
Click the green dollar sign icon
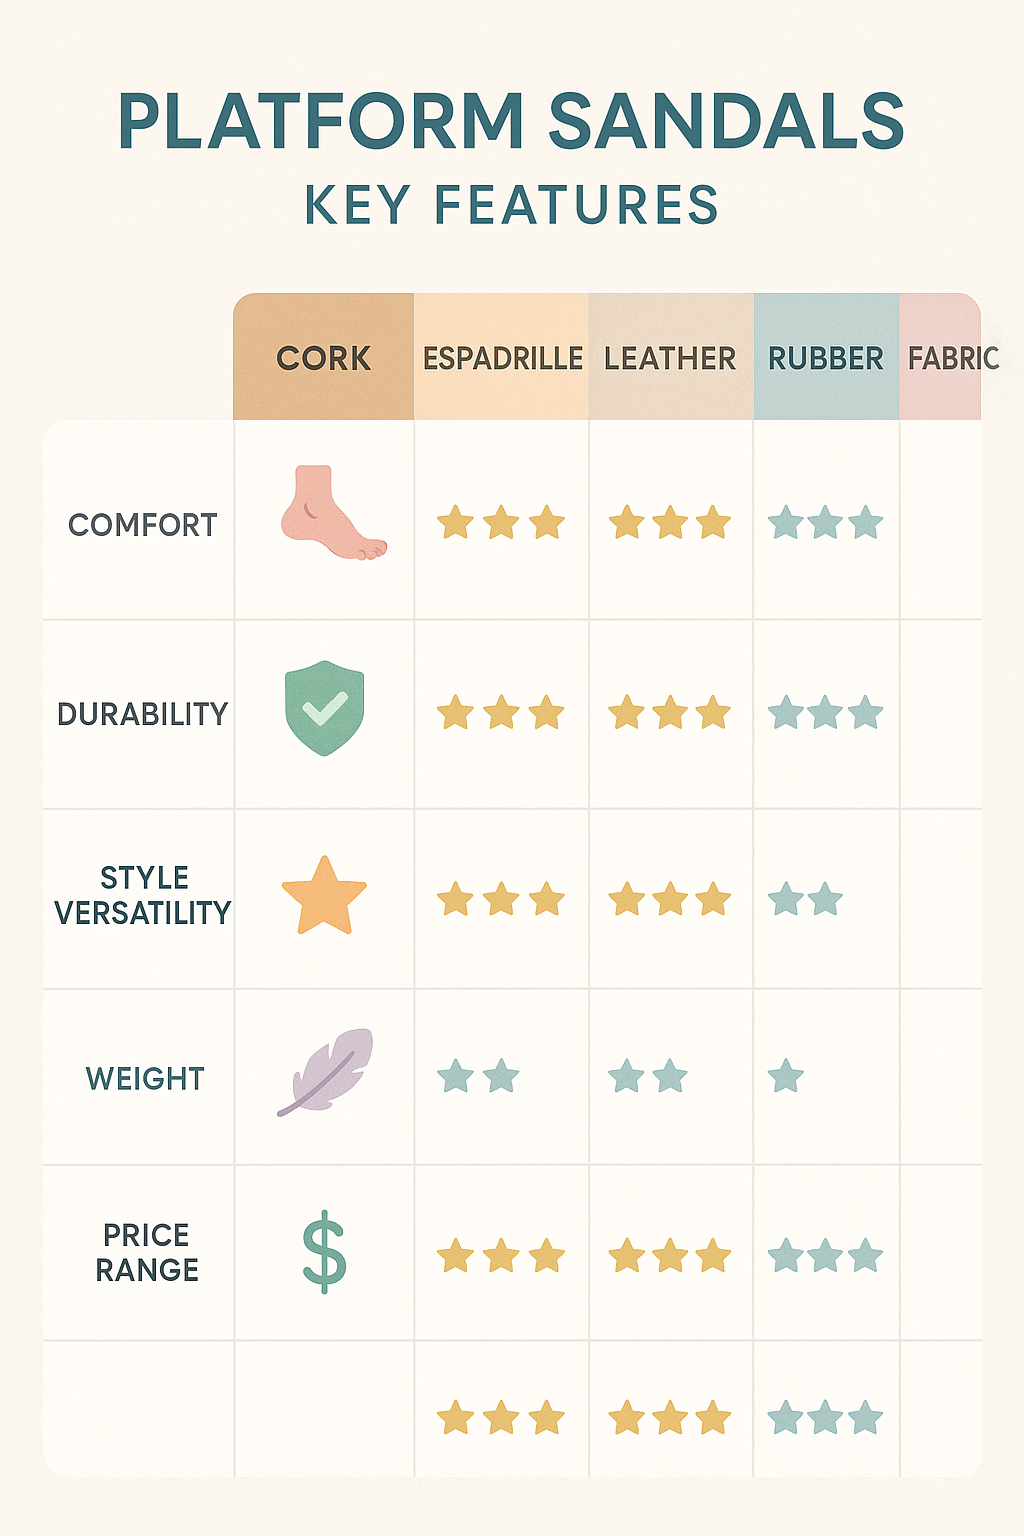click(324, 1251)
